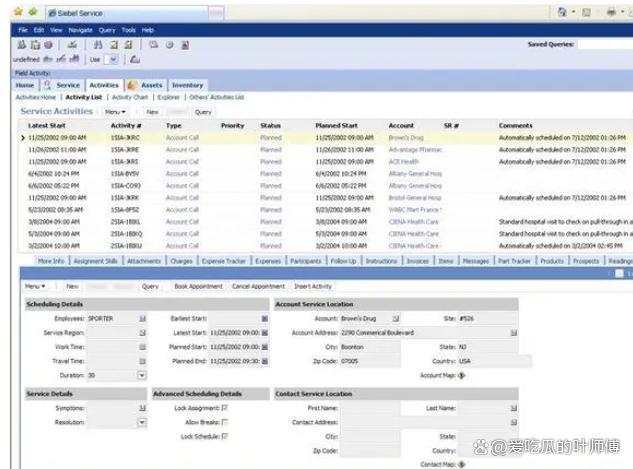Open the Account field pick icon

396,318
